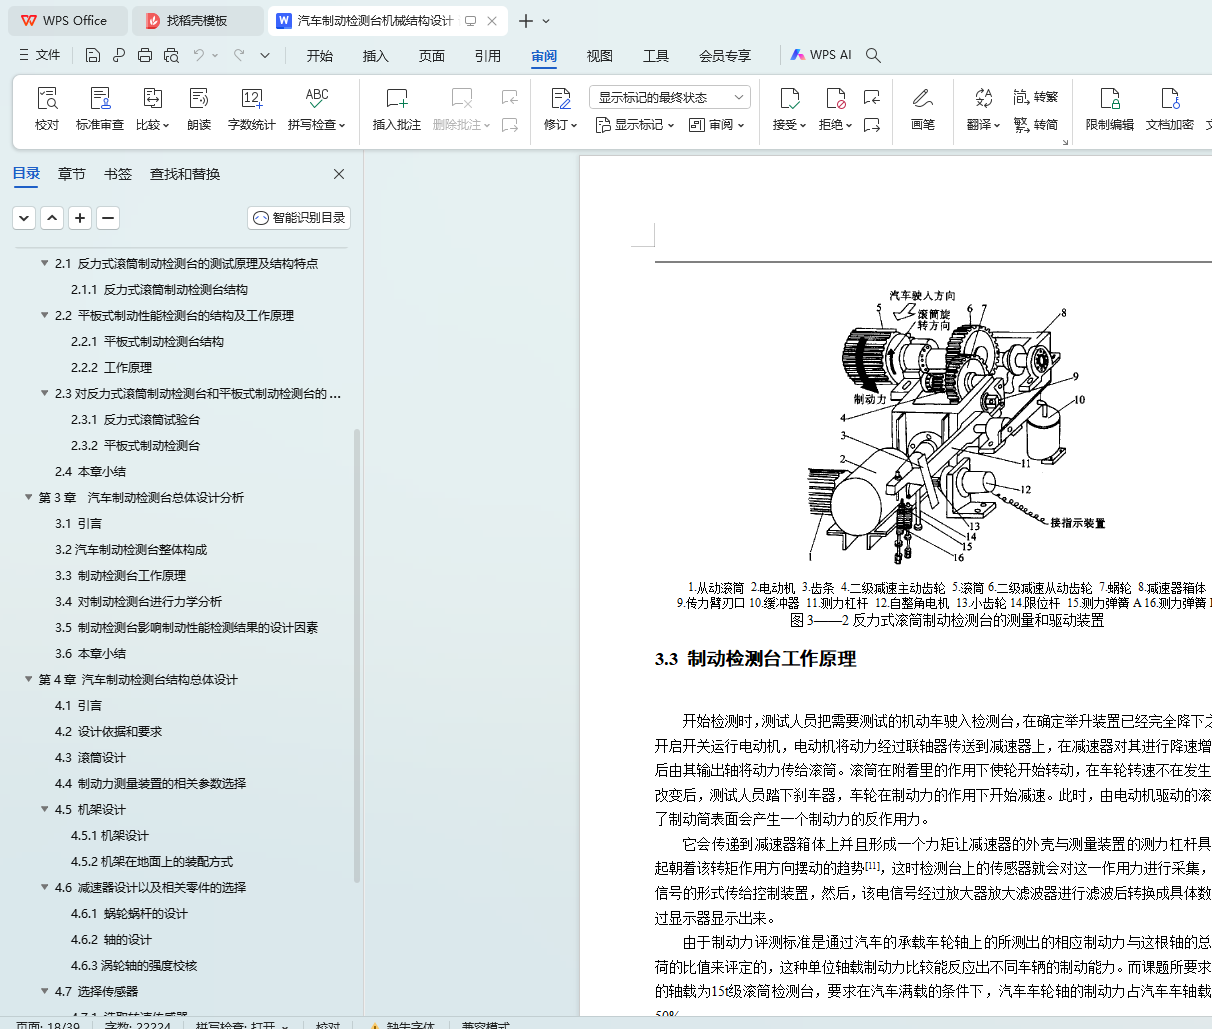The image size is (1212, 1029).
Task: Collapse the 第4章 outline chapter
Action: [x=28, y=680]
